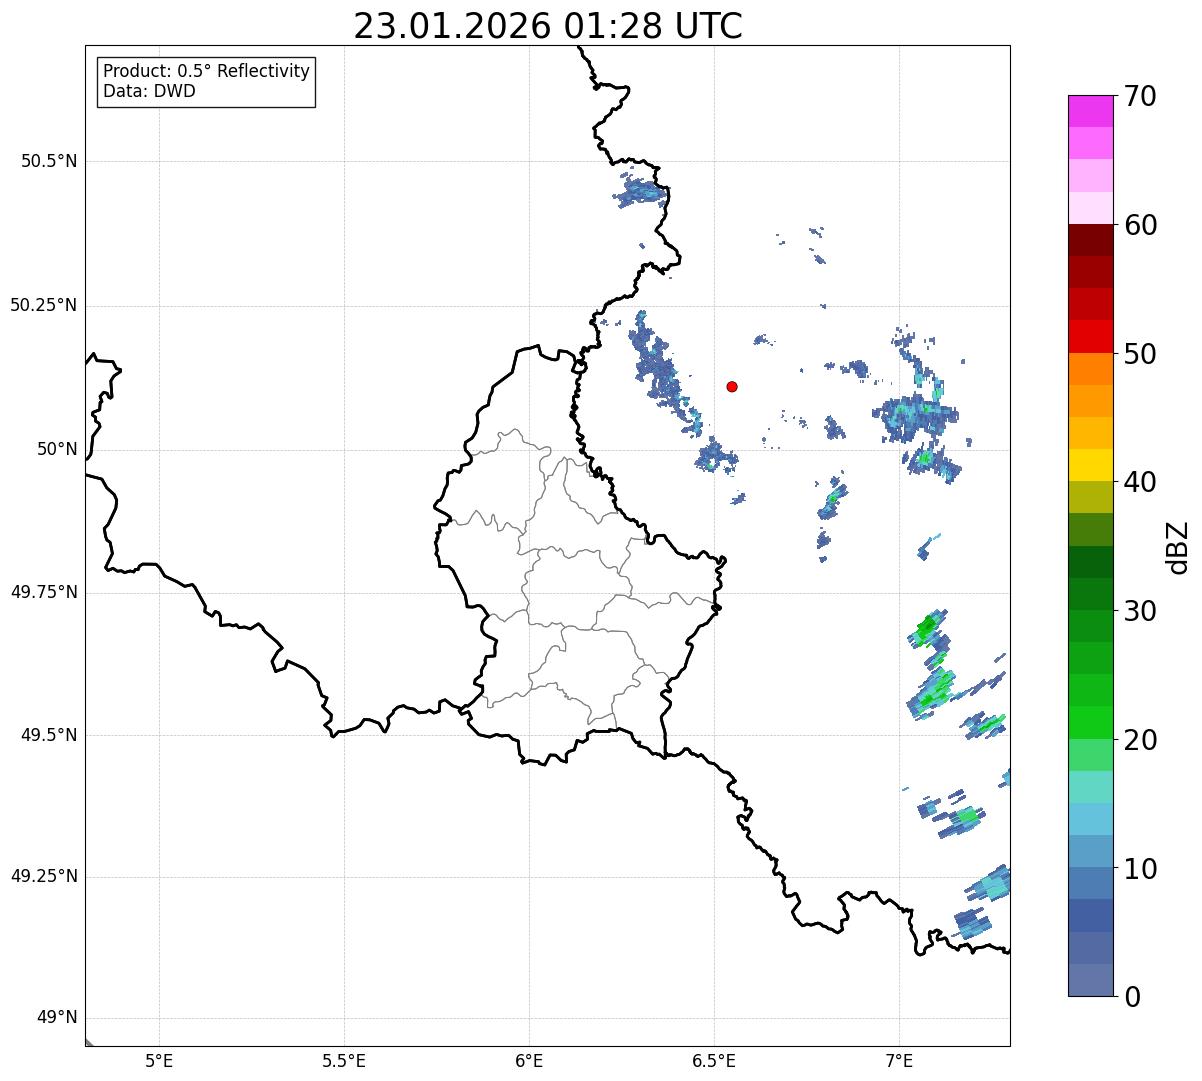Click the dBZ colorbar axis label
The width and height of the screenshot is (1202, 1081).
click(x=1179, y=547)
